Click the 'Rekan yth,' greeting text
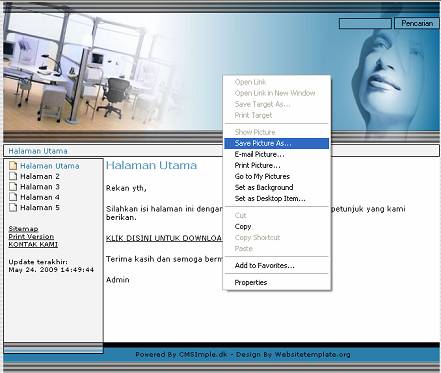Image resolution: width=441 pixels, height=373 pixels. pos(126,188)
